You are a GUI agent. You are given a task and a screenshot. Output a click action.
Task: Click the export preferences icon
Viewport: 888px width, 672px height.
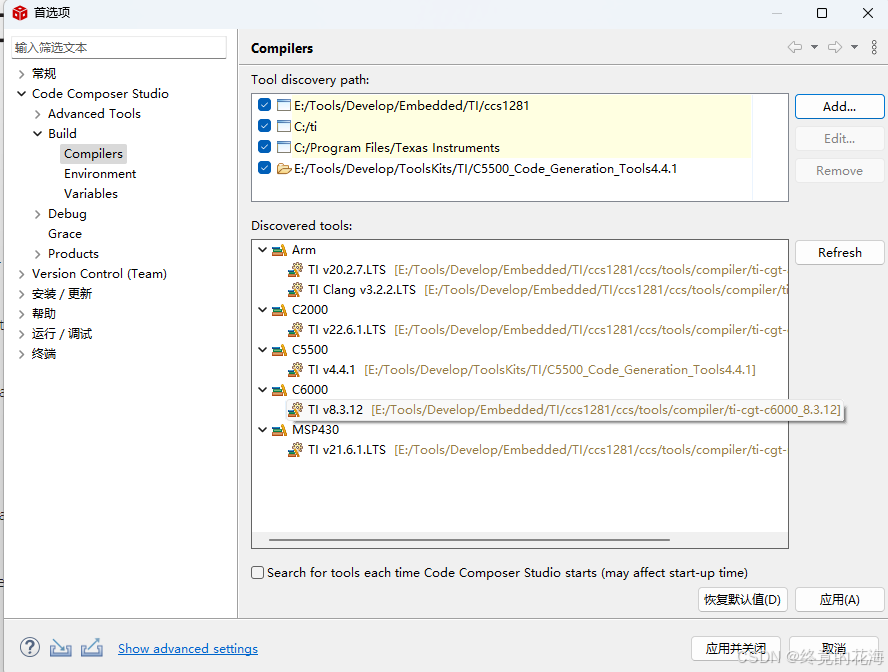click(x=92, y=648)
